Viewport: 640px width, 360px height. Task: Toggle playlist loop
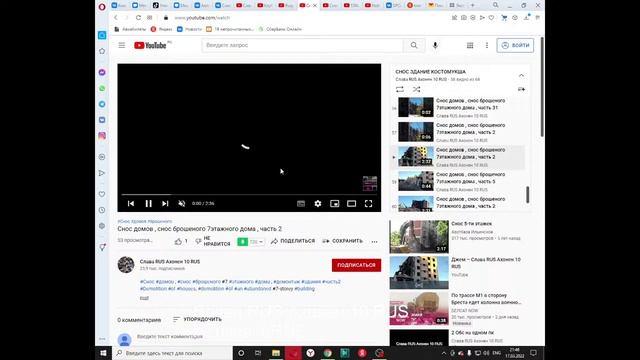400,89
